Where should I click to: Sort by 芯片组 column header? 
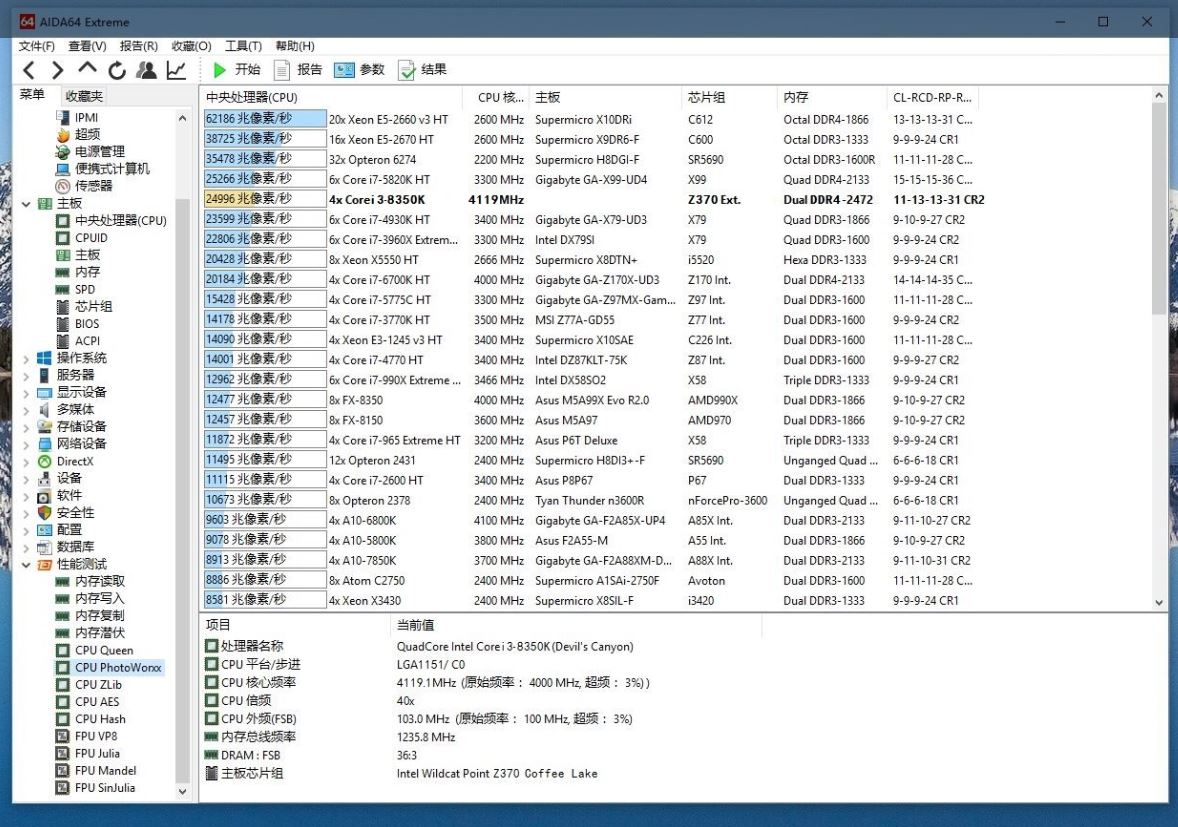(729, 98)
